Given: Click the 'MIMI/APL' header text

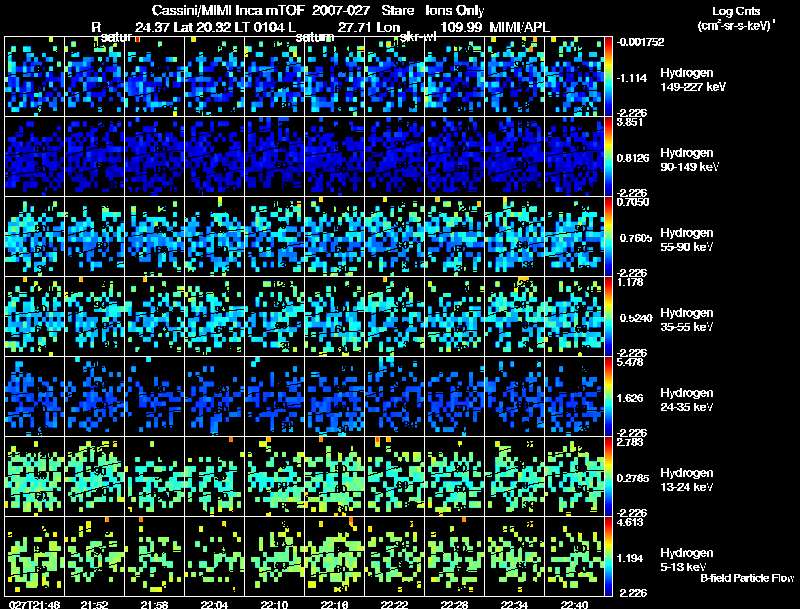Looking at the screenshot, I should click(520, 27).
